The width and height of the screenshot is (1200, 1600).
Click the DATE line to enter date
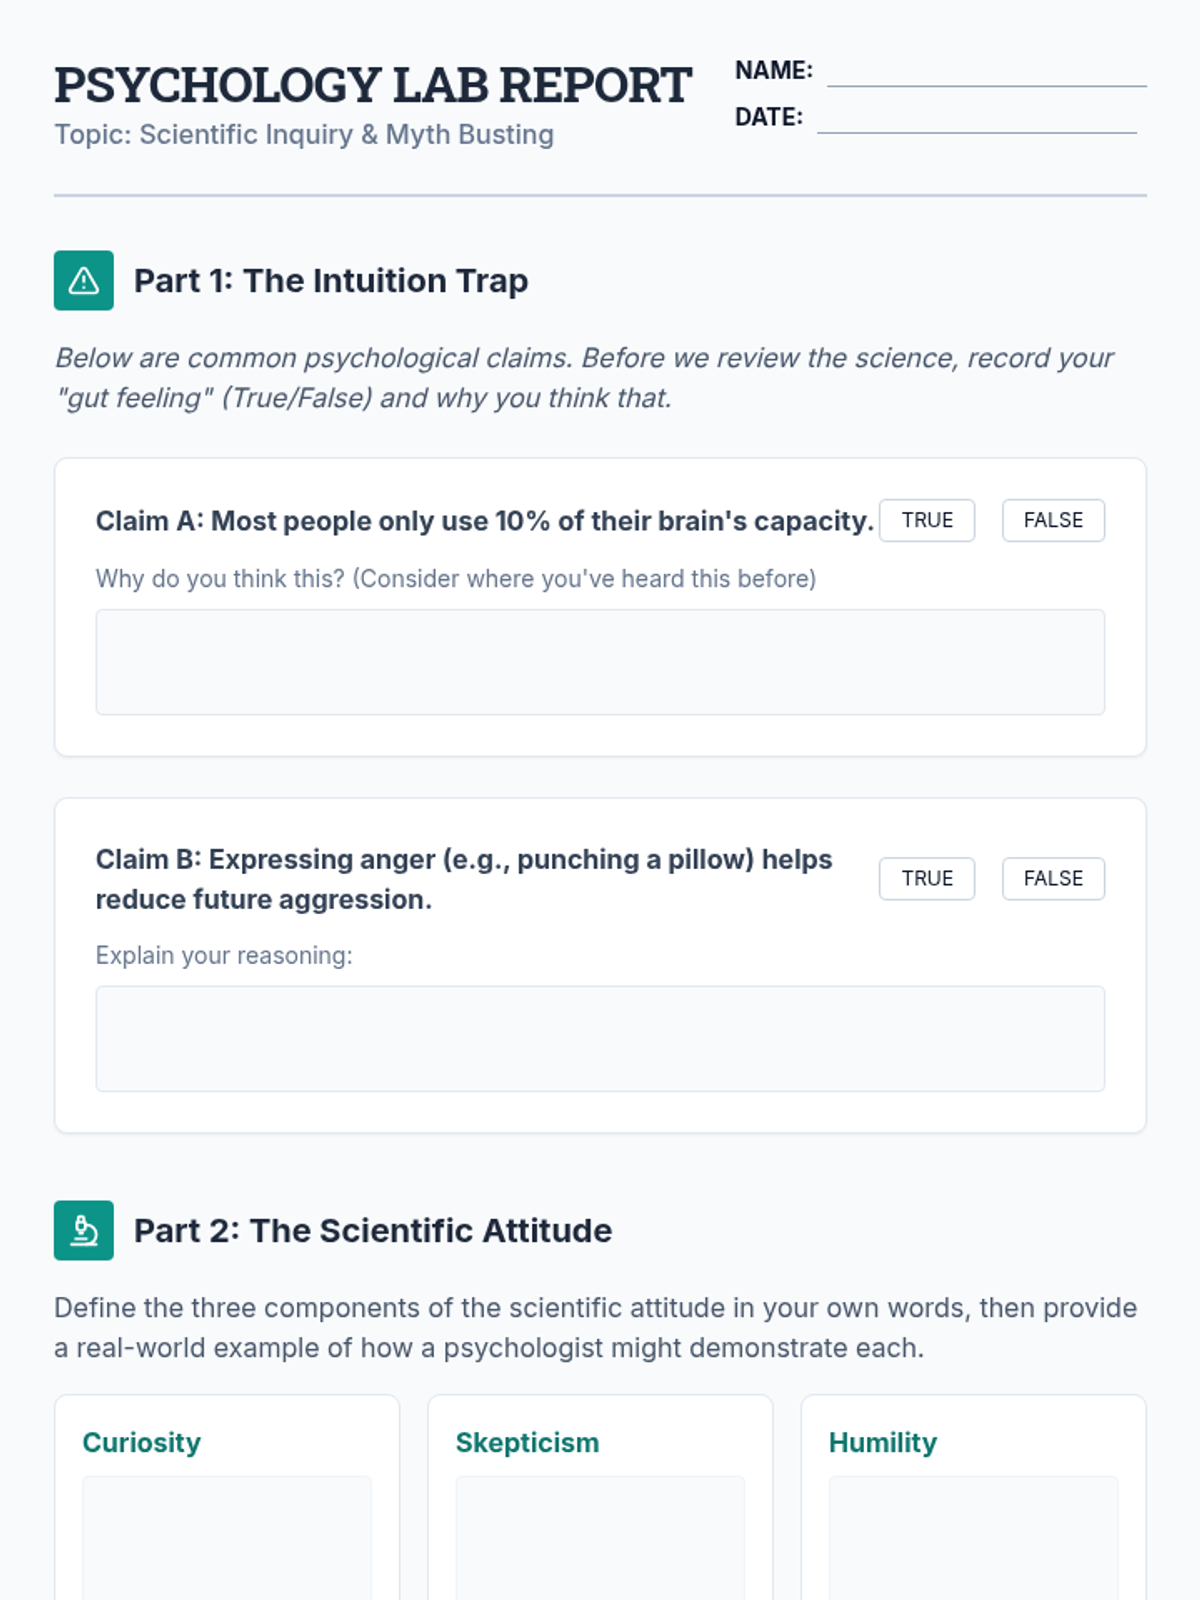976,118
